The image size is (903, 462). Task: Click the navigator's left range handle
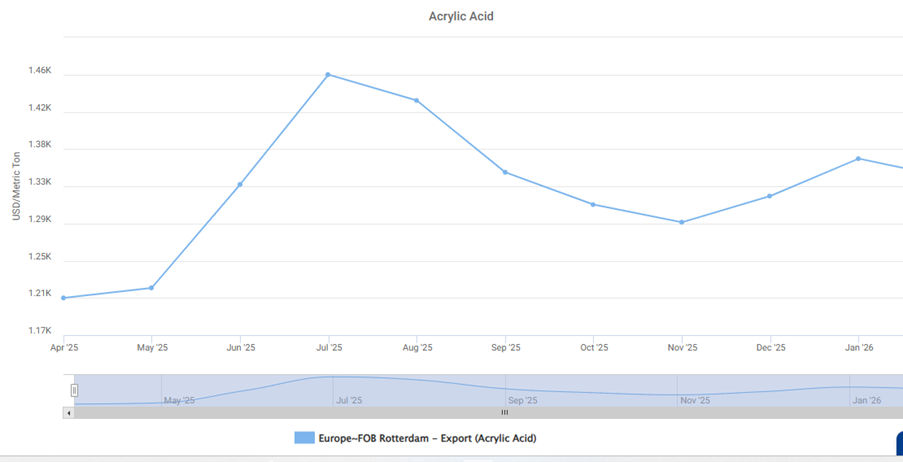click(74, 390)
